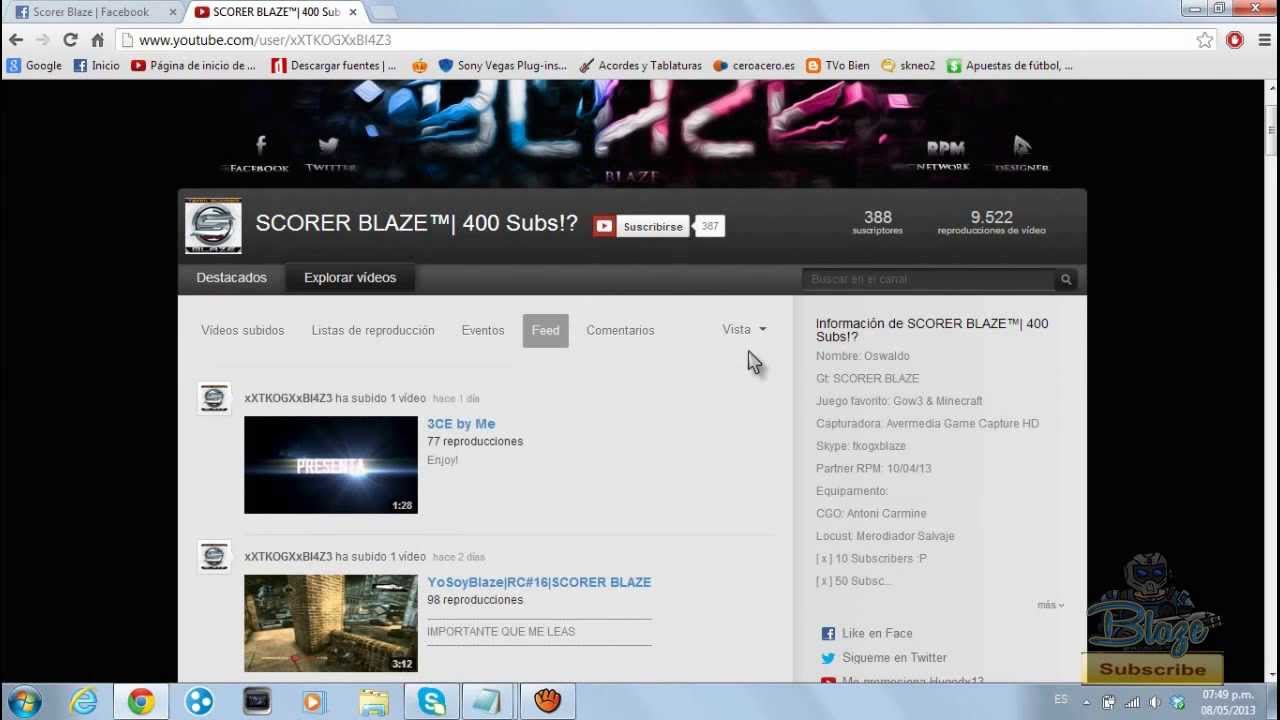Open the Acordes y Tablaturas bookmark
Screen dimensions: 1280x720
click(x=639, y=66)
